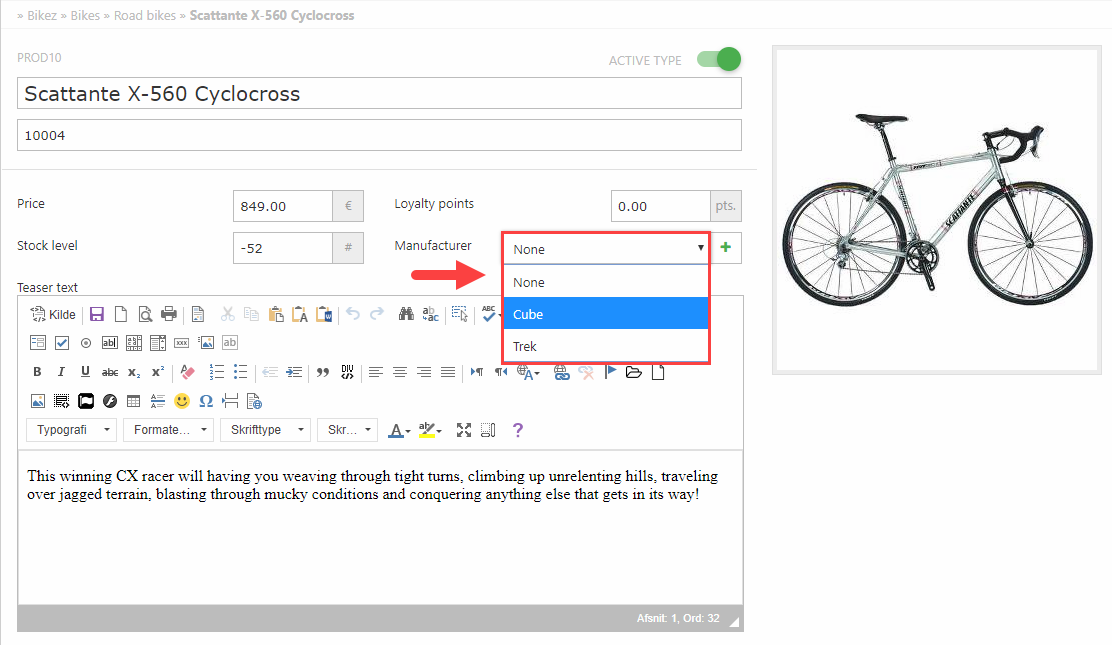Image resolution: width=1112 pixels, height=645 pixels.
Task: Insert a smiley with the emoji icon
Action: pyautogui.click(x=182, y=401)
